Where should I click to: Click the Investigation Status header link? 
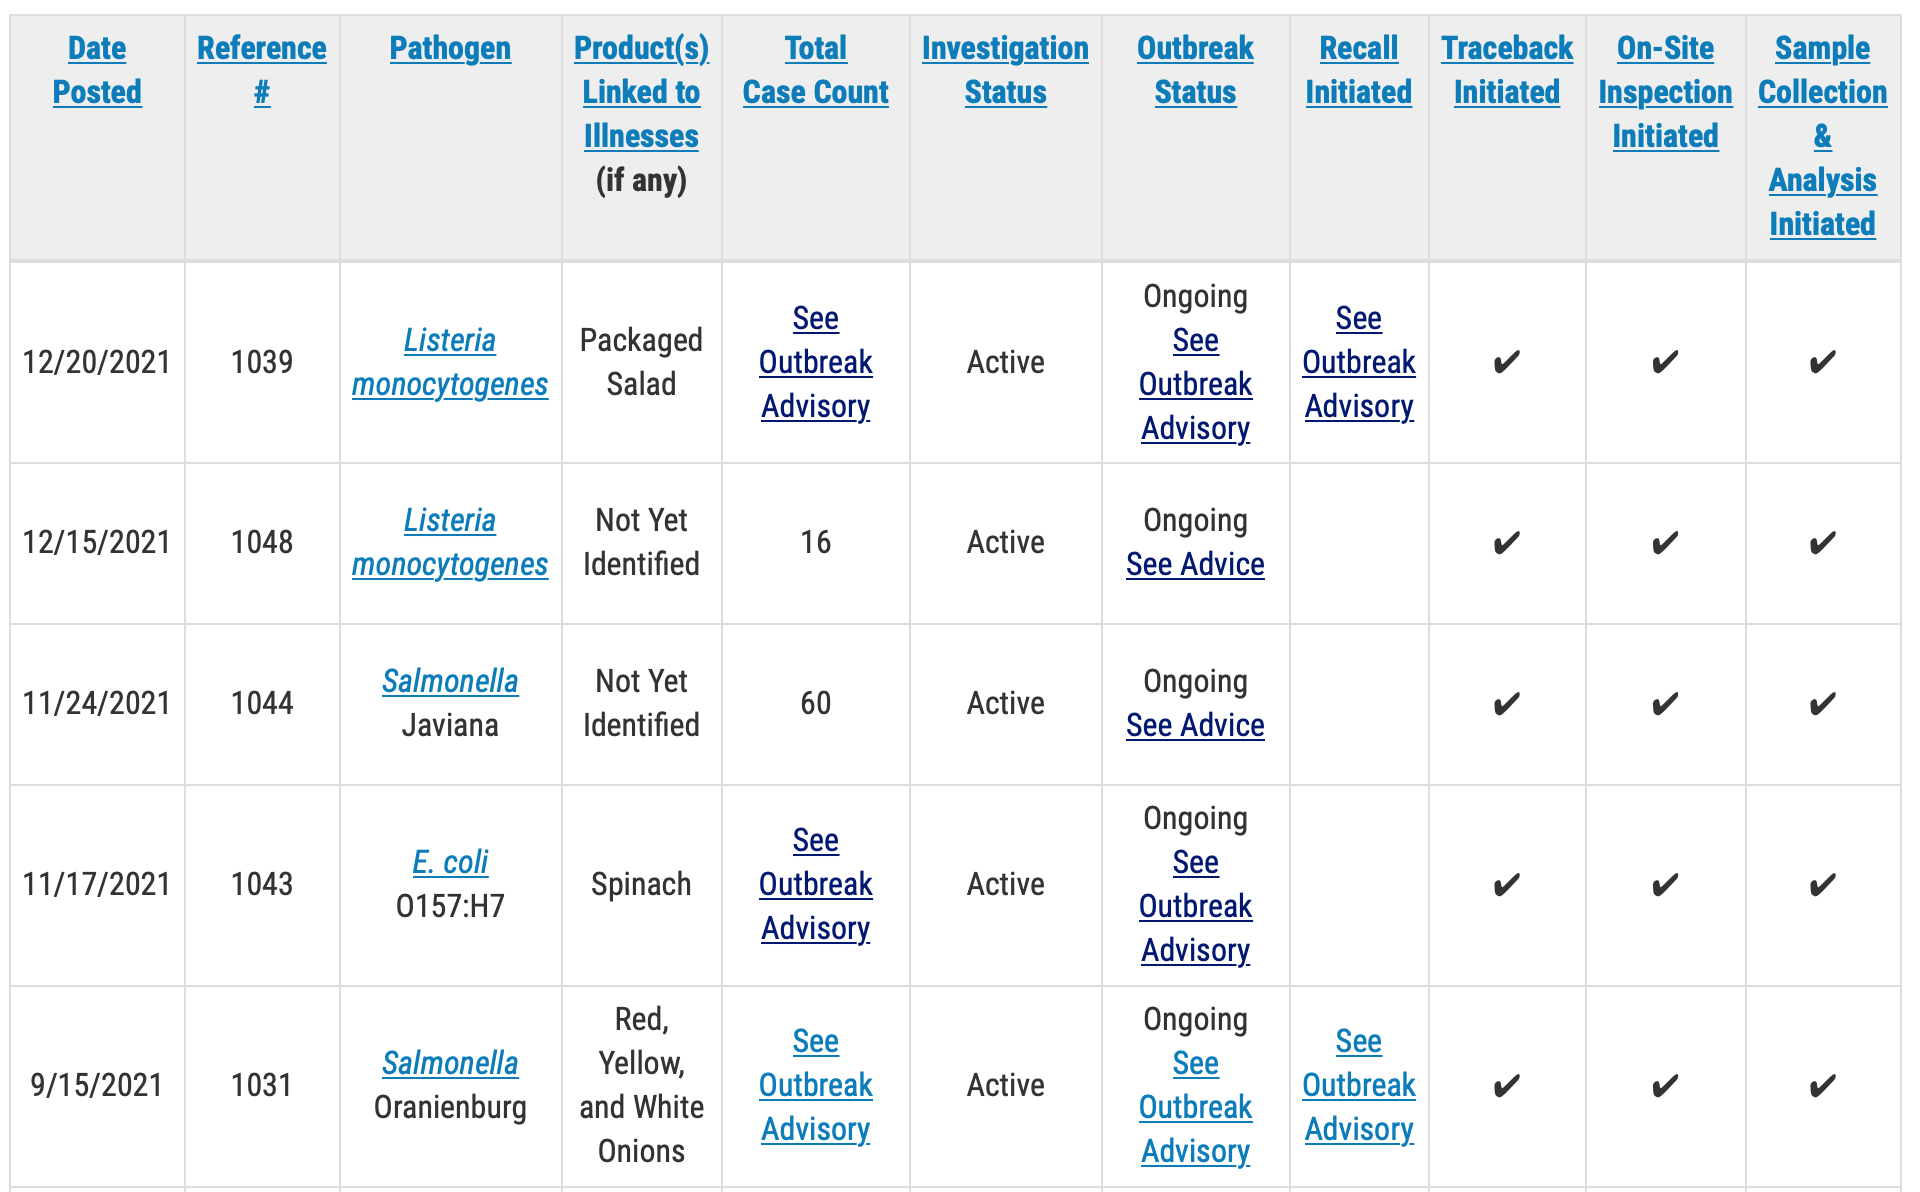point(1005,70)
